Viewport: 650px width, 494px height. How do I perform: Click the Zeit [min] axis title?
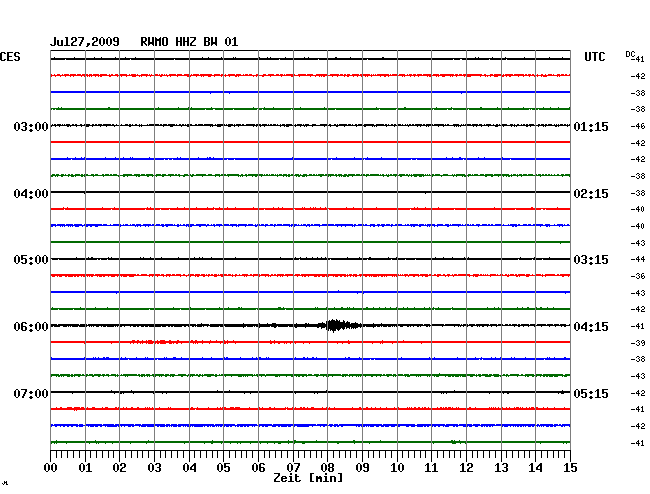tap(308, 478)
